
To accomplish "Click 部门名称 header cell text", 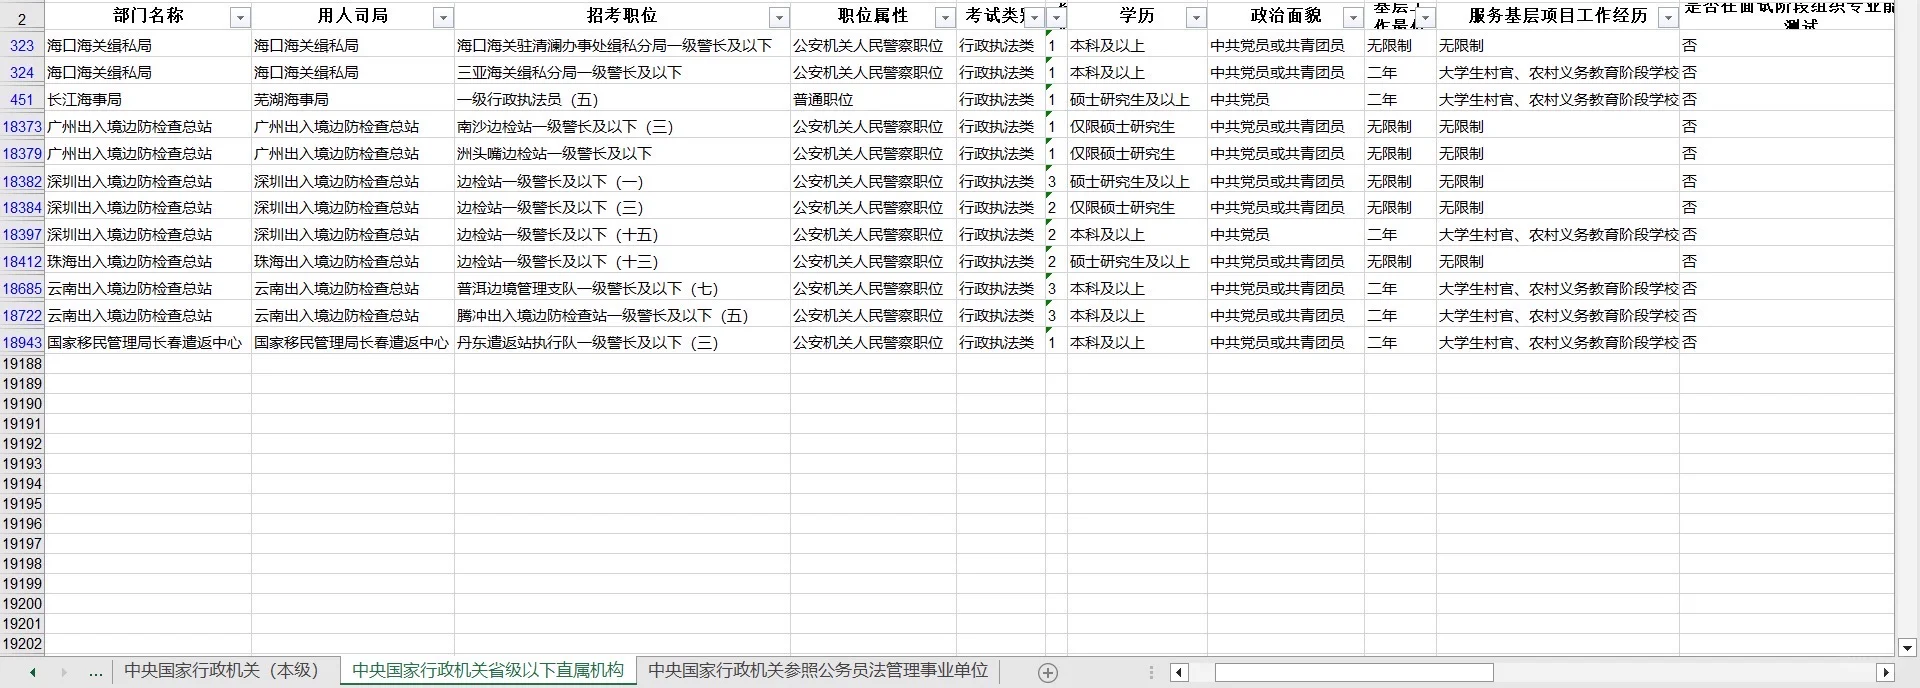I will (x=148, y=16).
